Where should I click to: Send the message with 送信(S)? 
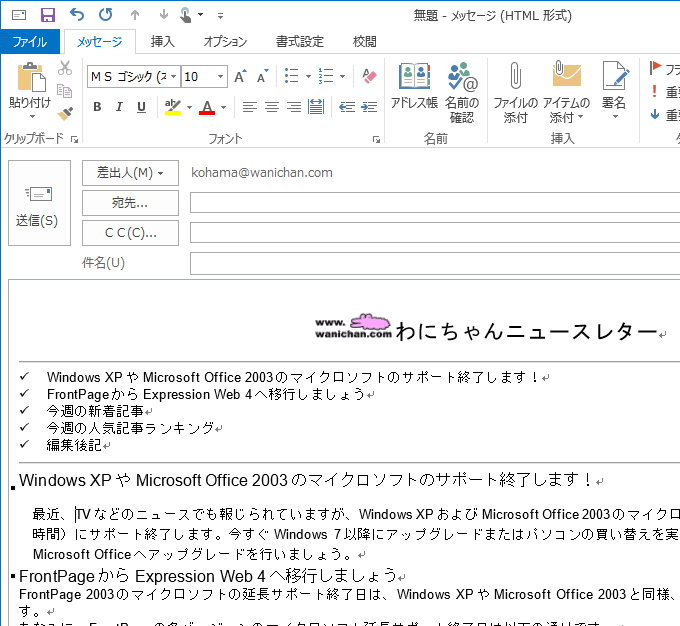coord(39,203)
